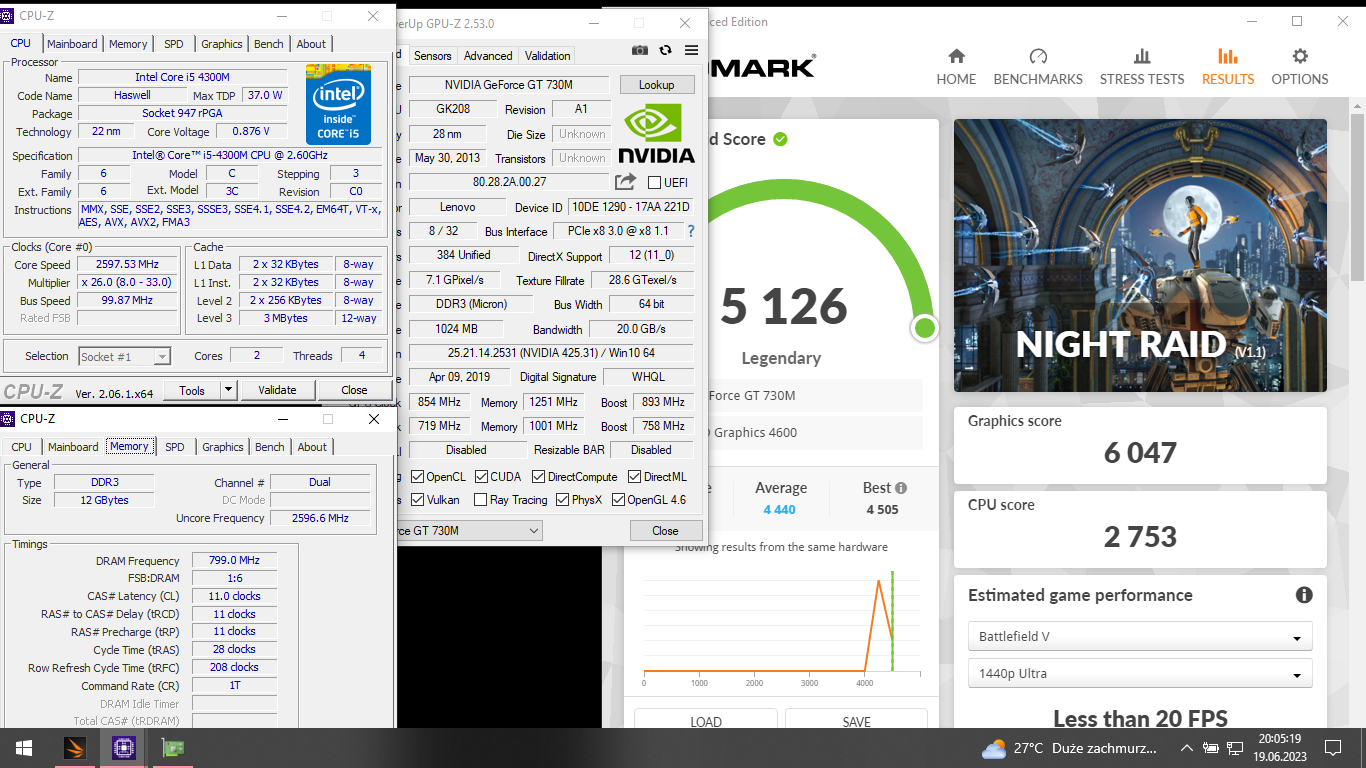Click Estimated game performance info icon
Viewport: 1366px width, 768px height.
click(x=1304, y=595)
